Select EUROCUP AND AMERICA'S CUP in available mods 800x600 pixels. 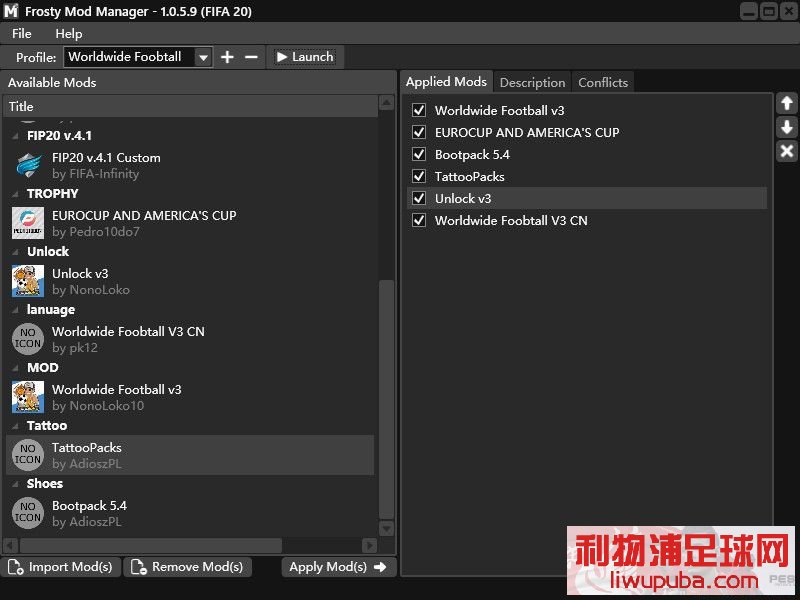[190, 223]
